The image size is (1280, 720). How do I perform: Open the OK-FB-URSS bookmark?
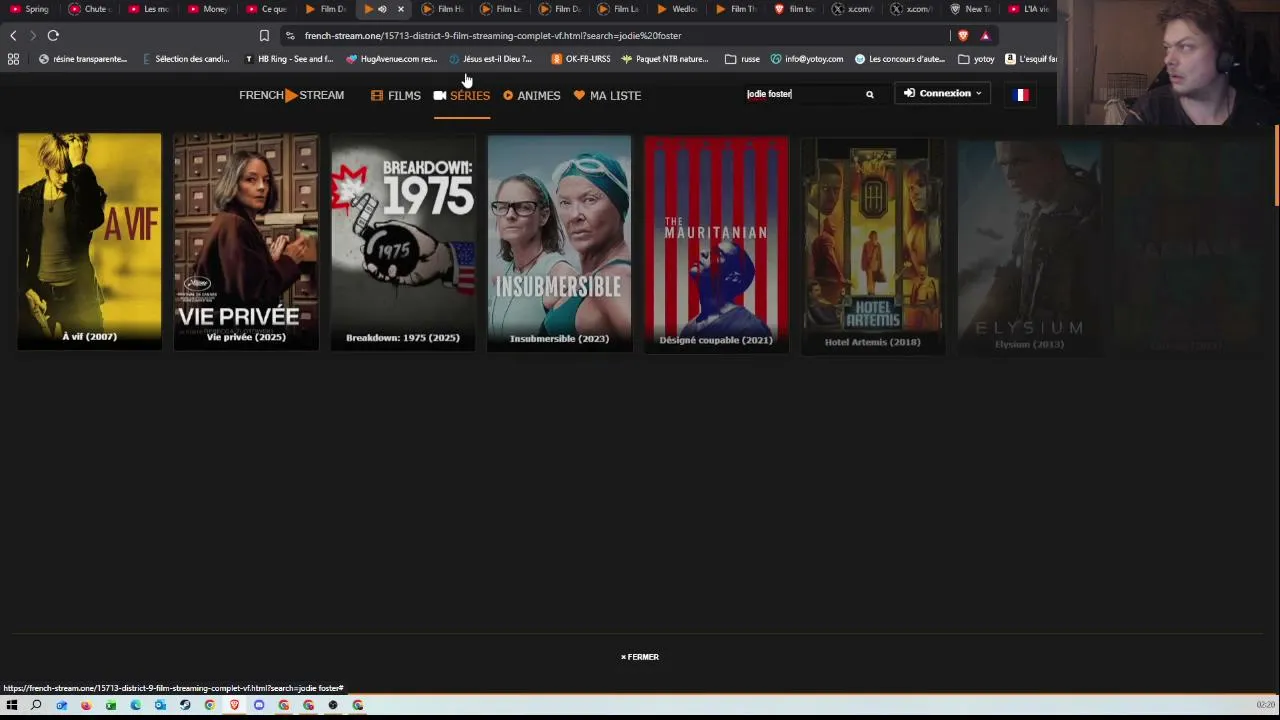point(581,59)
